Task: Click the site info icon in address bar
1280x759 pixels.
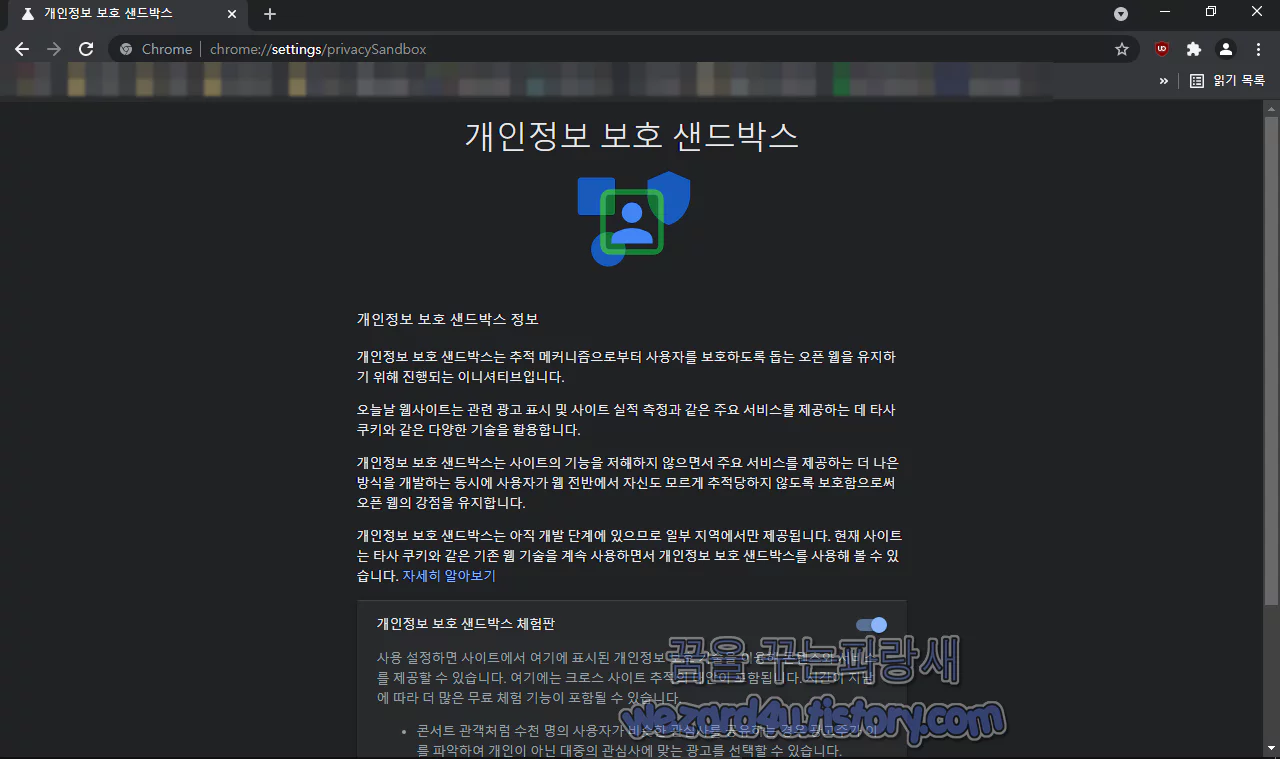Action: (x=125, y=48)
